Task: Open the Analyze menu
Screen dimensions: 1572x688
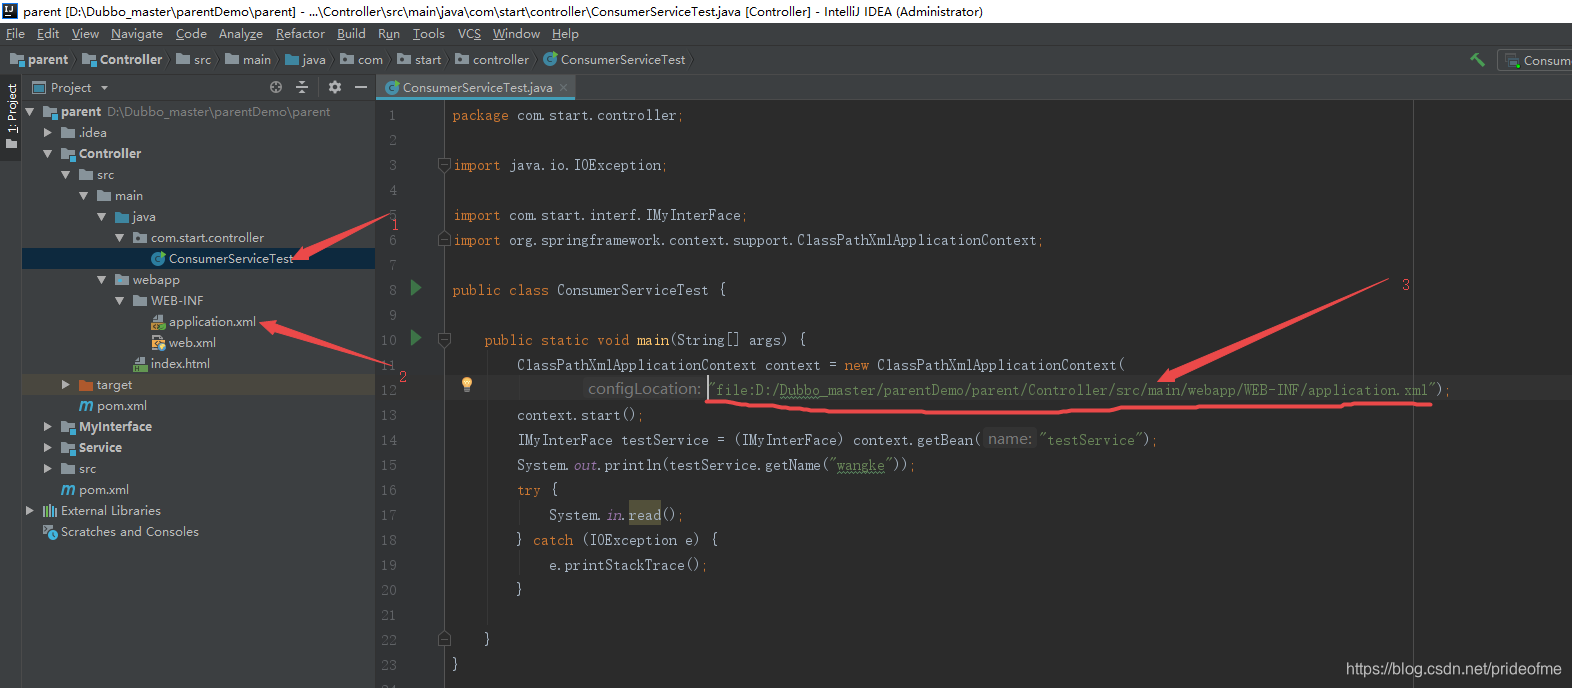Action: (241, 34)
